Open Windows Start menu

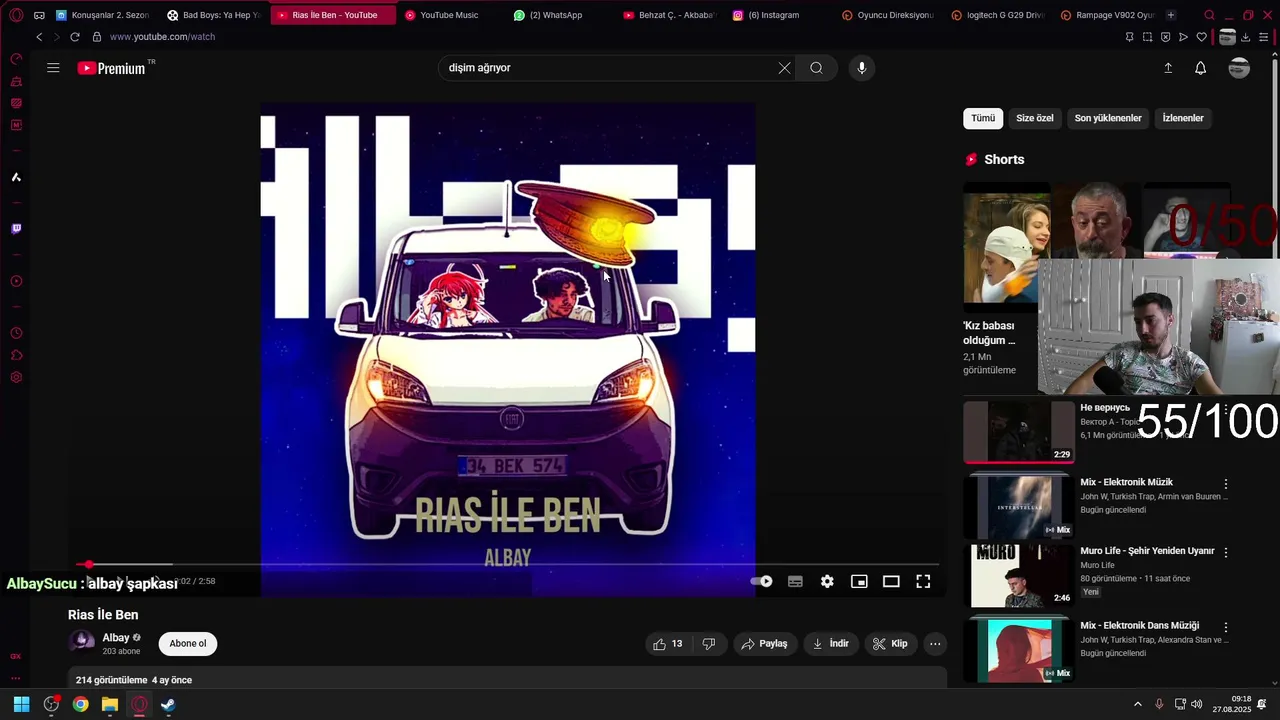[21, 704]
